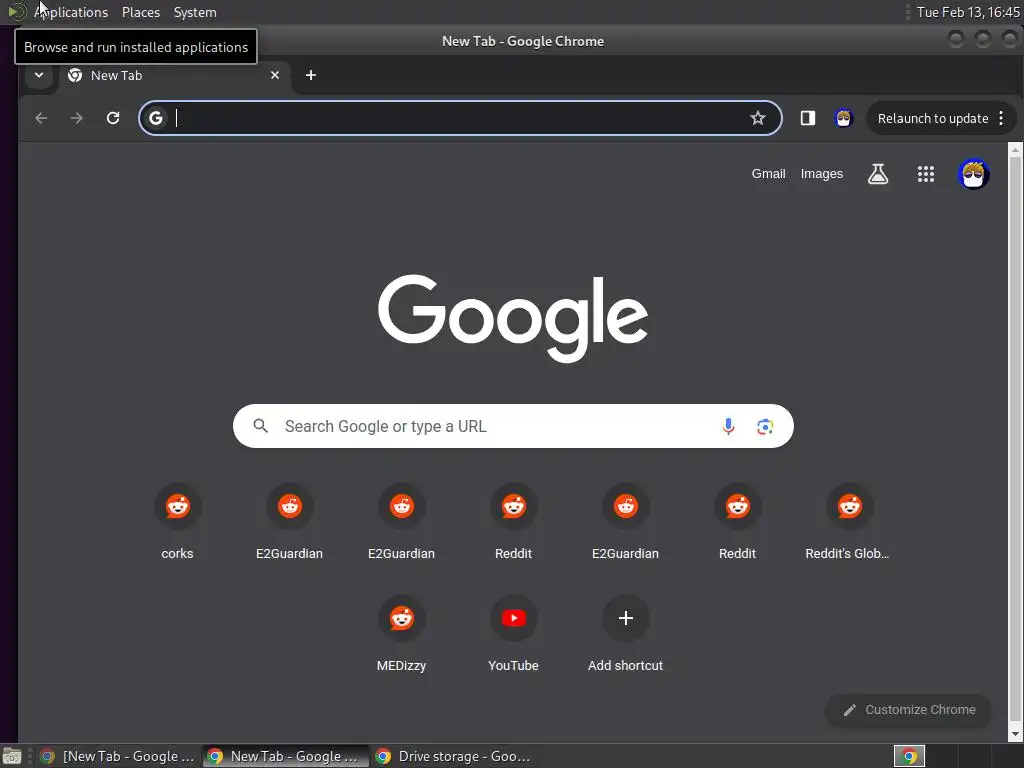Image resolution: width=1024 pixels, height=768 pixels.
Task: Open the Images link
Action: point(822,174)
